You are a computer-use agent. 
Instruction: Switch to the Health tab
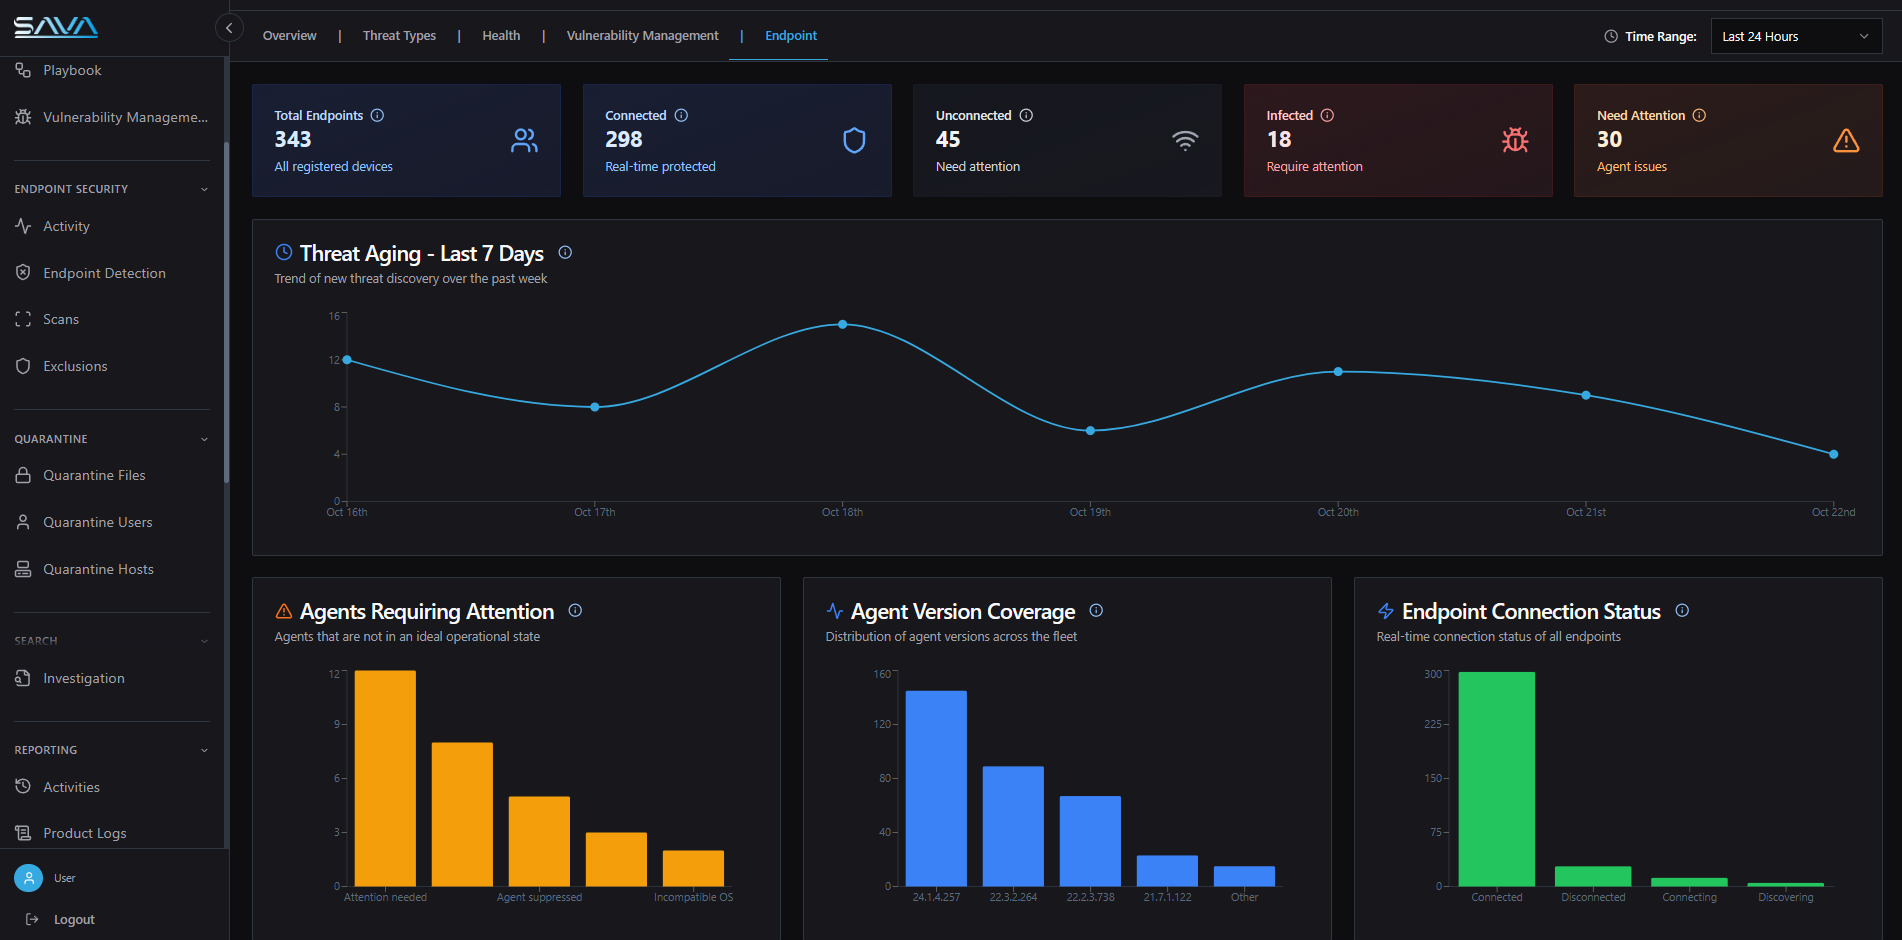(x=501, y=36)
